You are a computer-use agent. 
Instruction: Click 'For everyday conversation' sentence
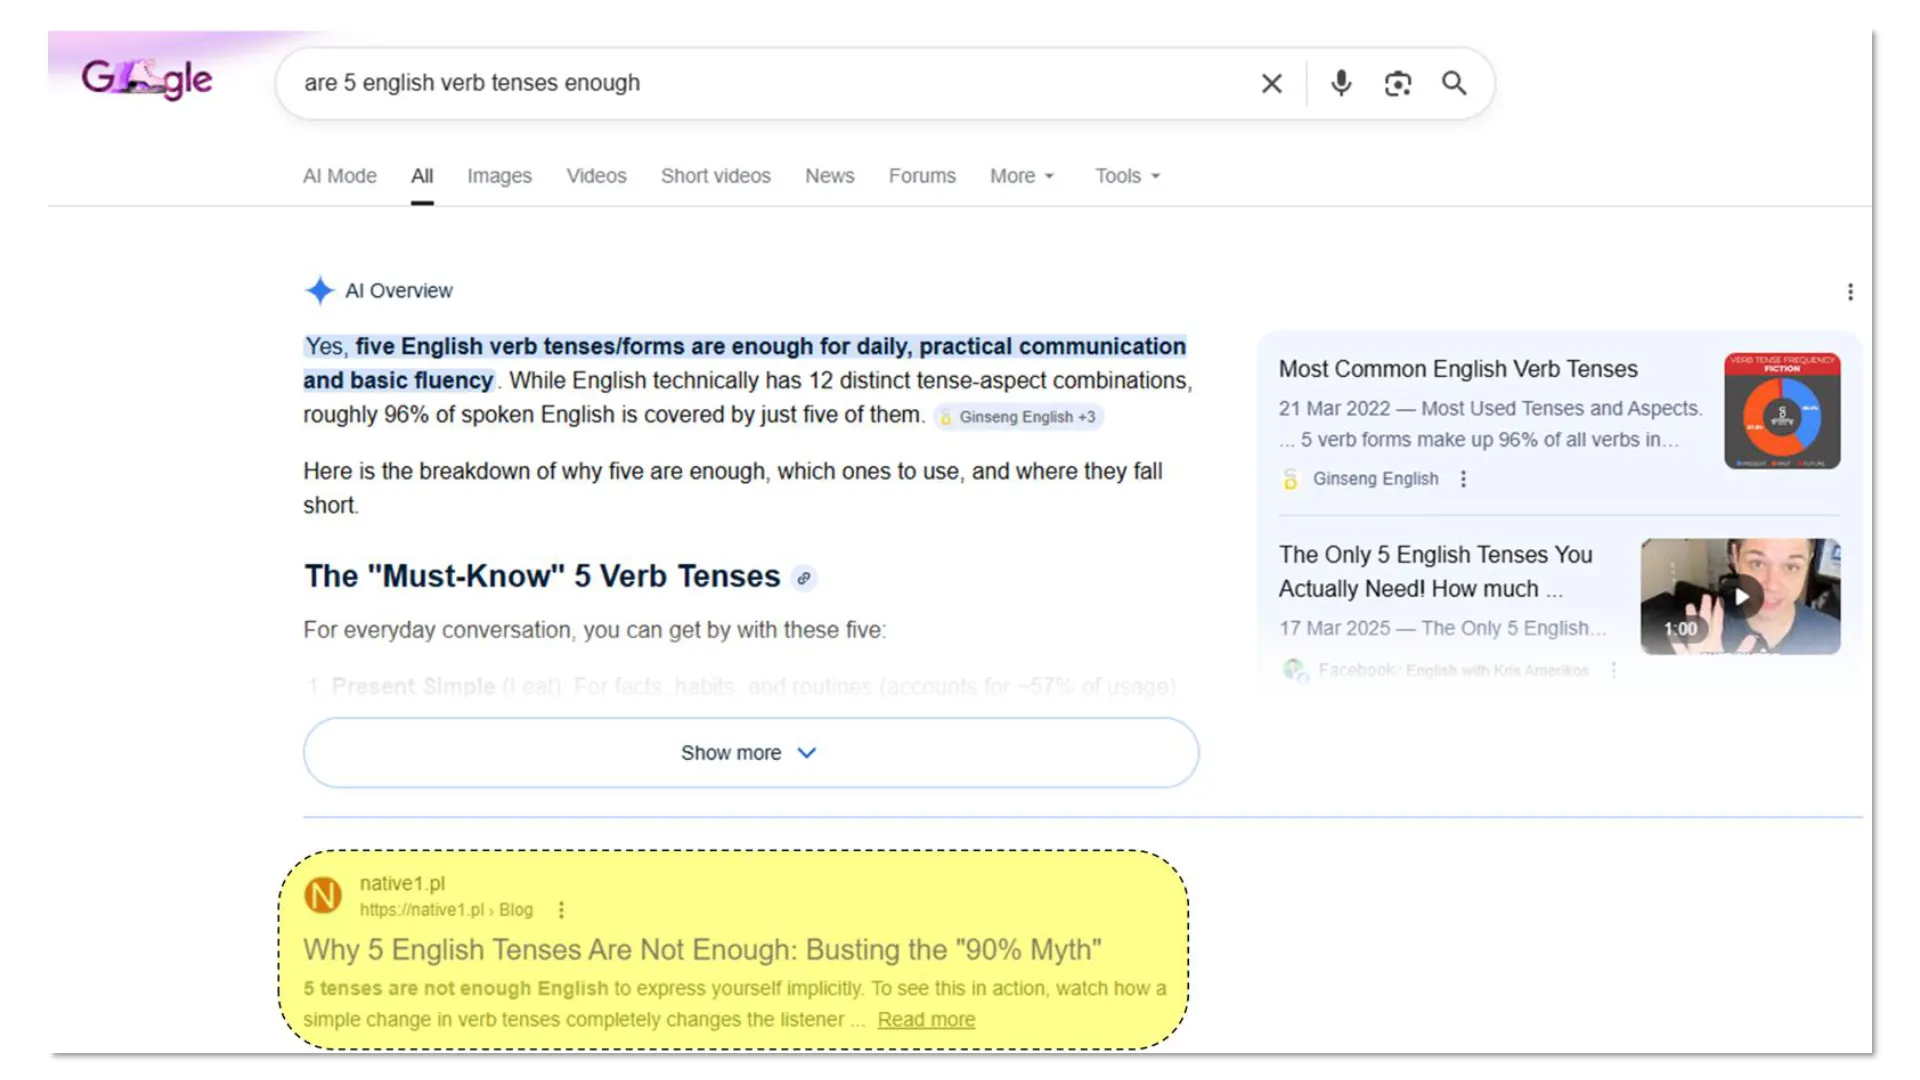click(594, 631)
